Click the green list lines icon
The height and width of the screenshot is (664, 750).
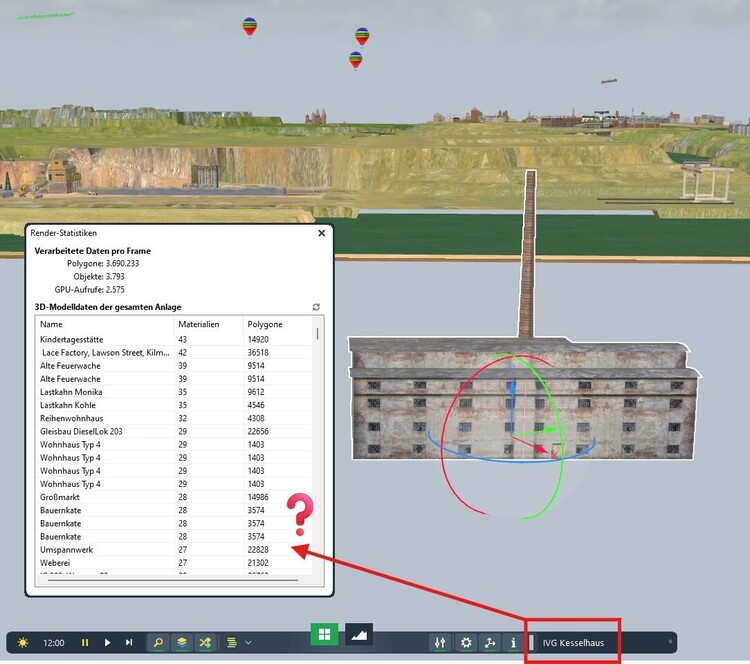[x=232, y=643]
